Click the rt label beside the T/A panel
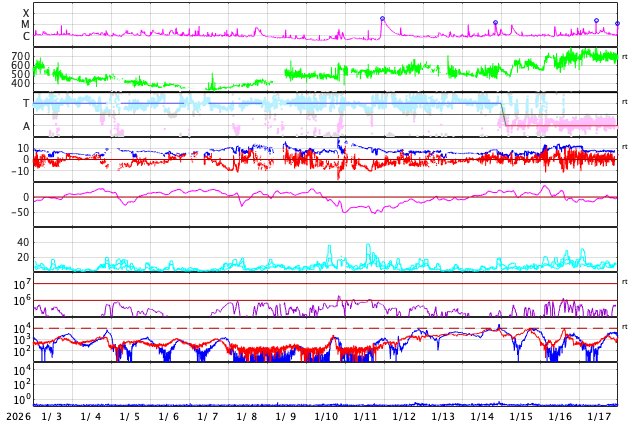Screen dimensions: 634x424 click(x=624, y=102)
